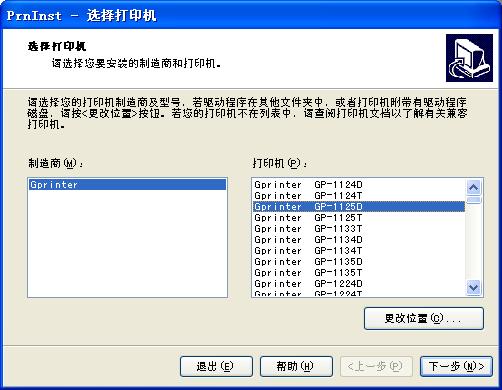The height and width of the screenshot is (390, 502).
Task: Open help with 帮助(H) button
Action: click(296, 366)
